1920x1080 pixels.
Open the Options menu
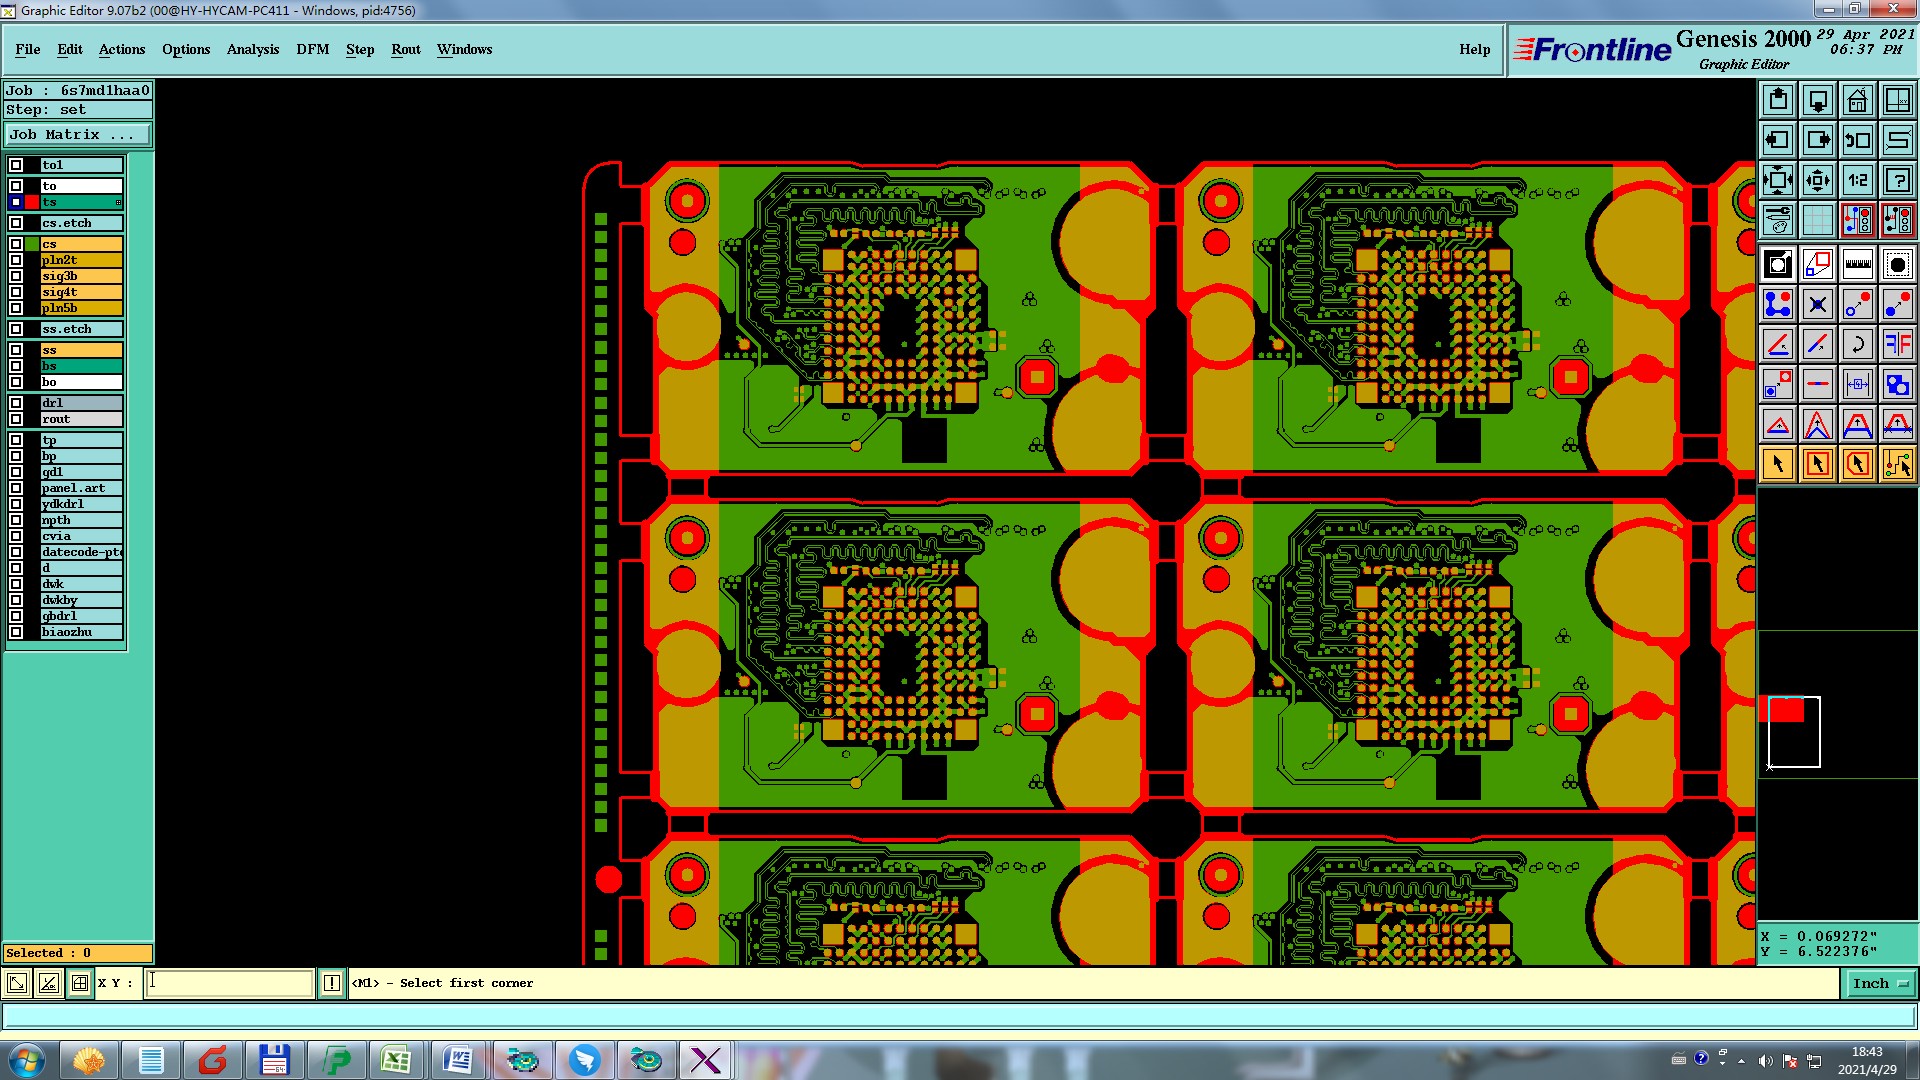click(x=186, y=49)
